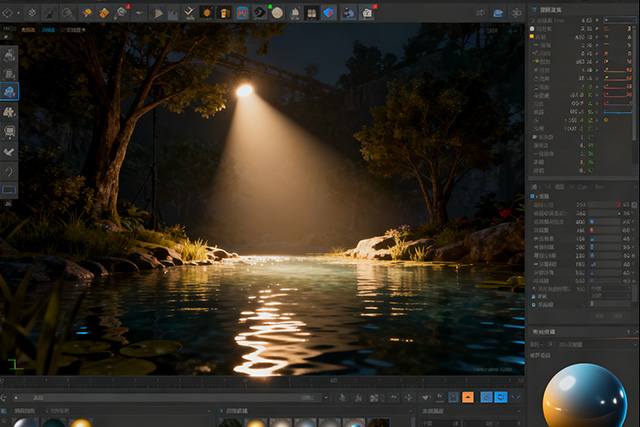This screenshot has width=640, height=427.
Task: Toggle the rightmost blue button on timeline bar
Action: tap(502, 397)
